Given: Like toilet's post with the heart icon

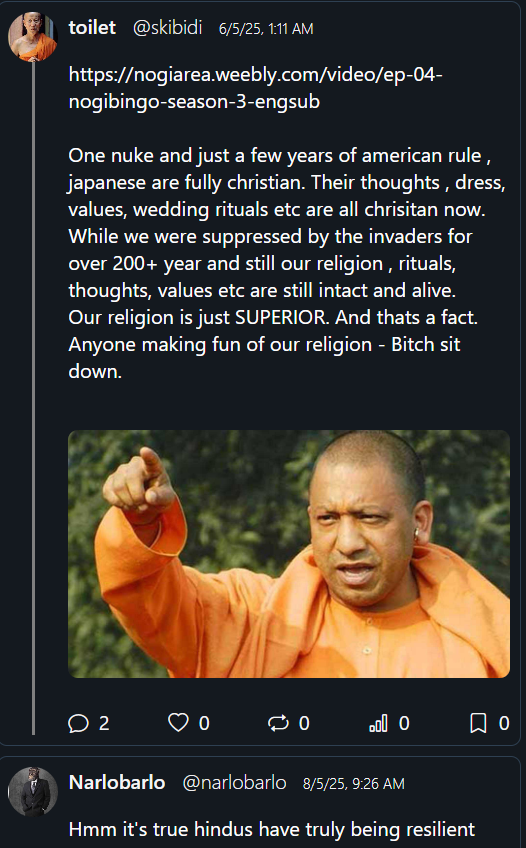Looking at the screenshot, I should [x=178, y=723].
